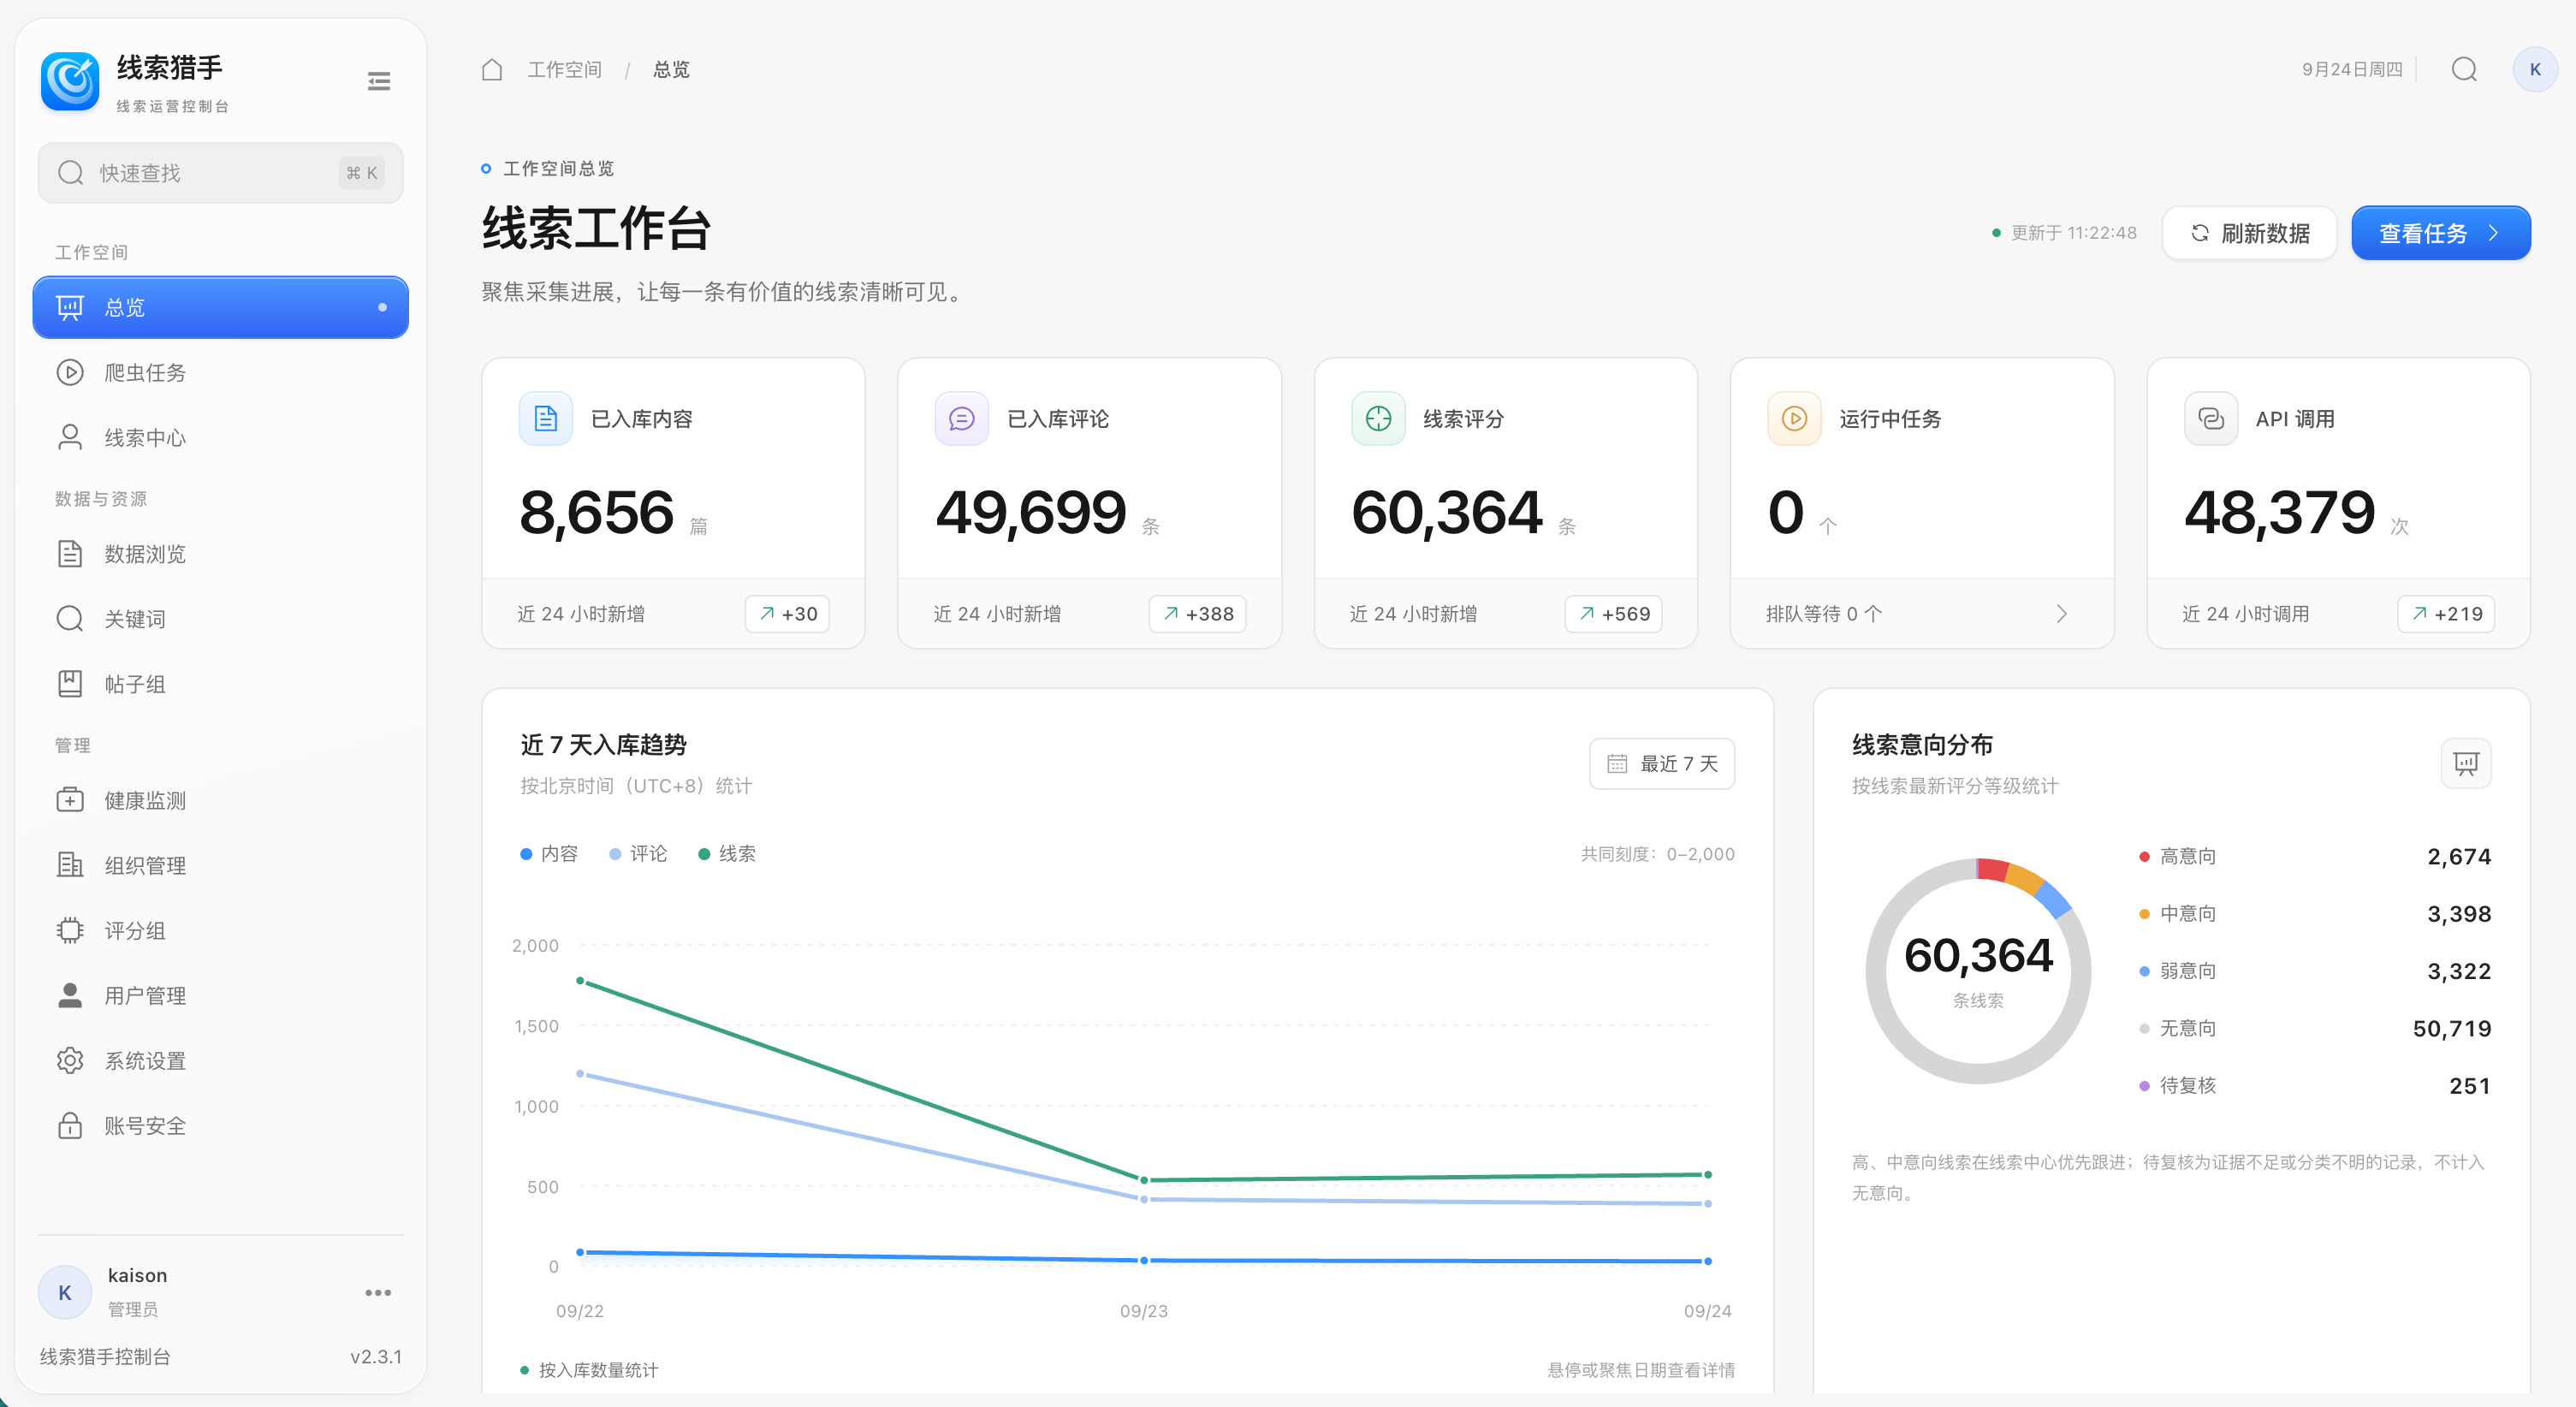Image resolution: width=2576 pixels, height=1407 pixels.
Task: Click the 高意向 red legend dot
Action: point(2144,857)
